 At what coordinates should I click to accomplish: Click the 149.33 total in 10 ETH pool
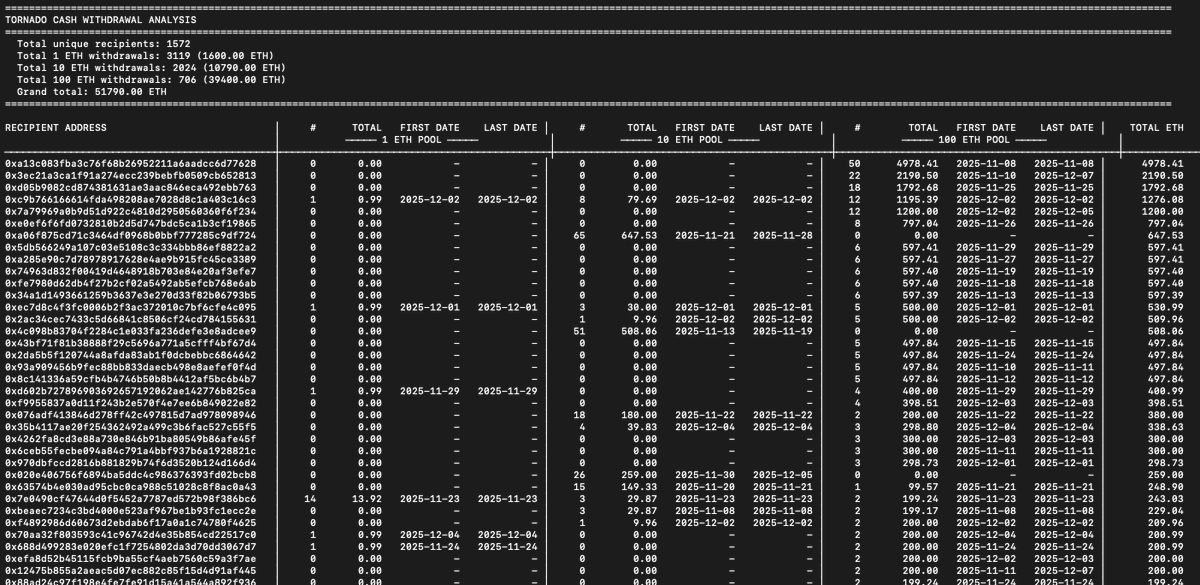coord(639,488)
